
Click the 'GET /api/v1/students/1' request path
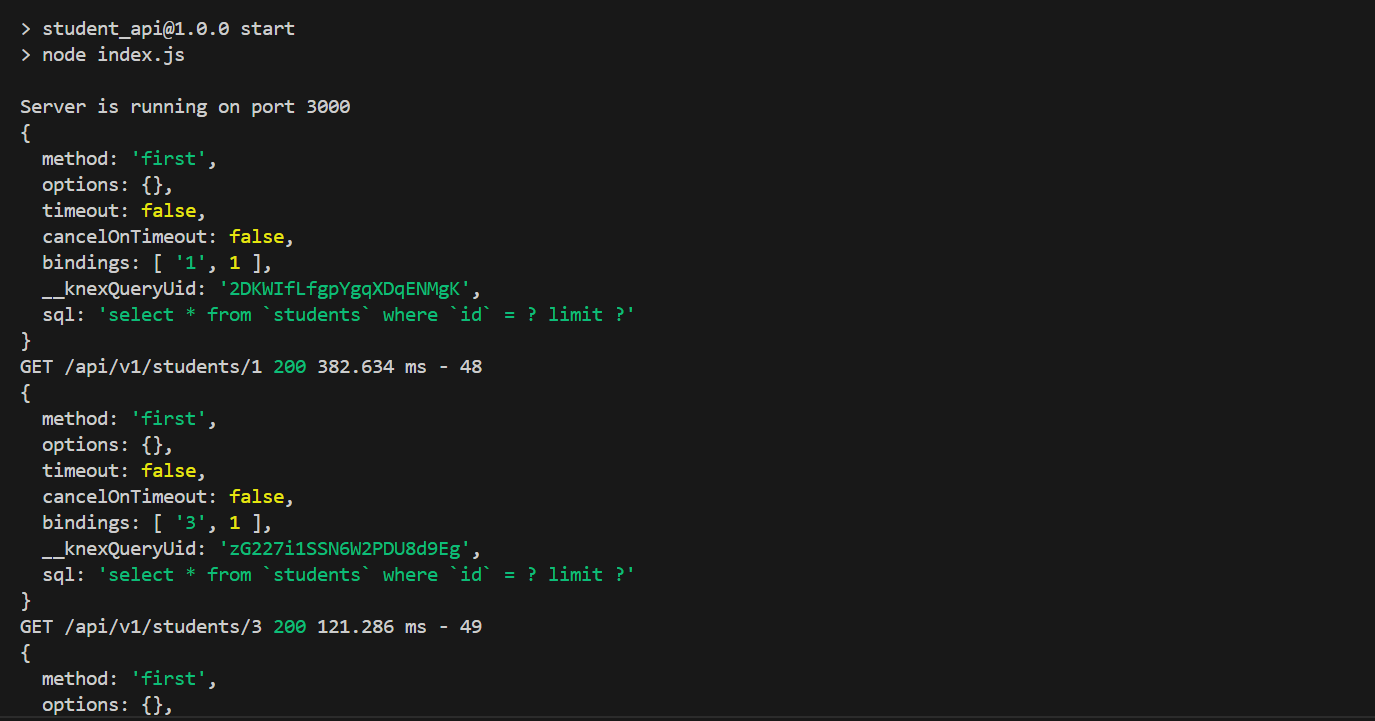click(x=141, y=367)
